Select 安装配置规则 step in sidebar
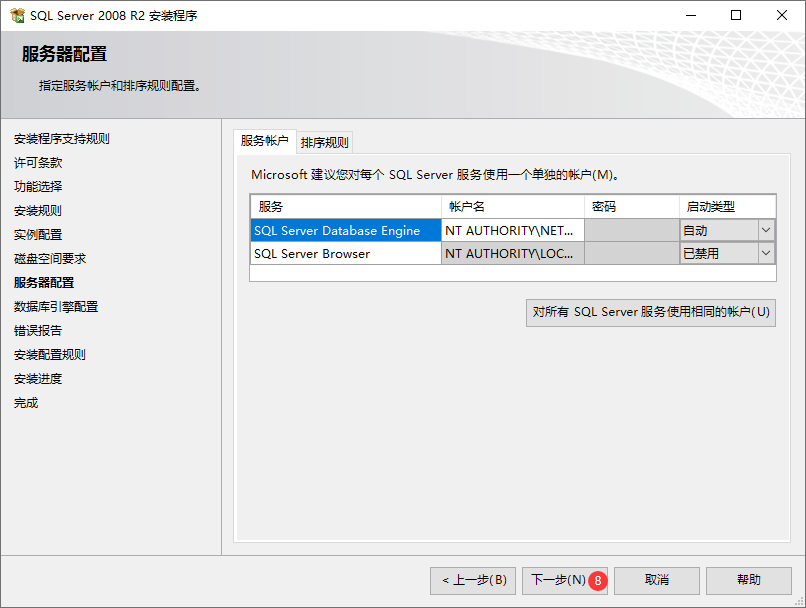 click(50, 355)
